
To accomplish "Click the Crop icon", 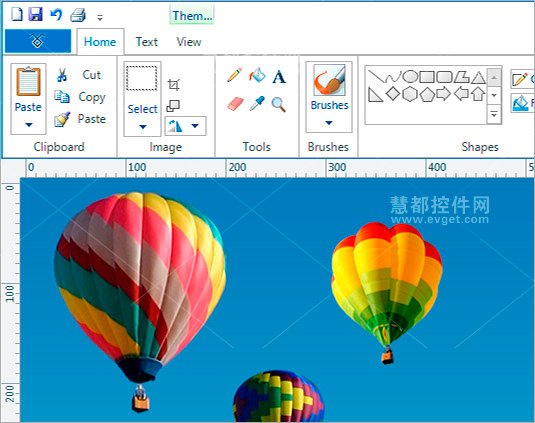I will pyautogui.click(x=173, y=84).
